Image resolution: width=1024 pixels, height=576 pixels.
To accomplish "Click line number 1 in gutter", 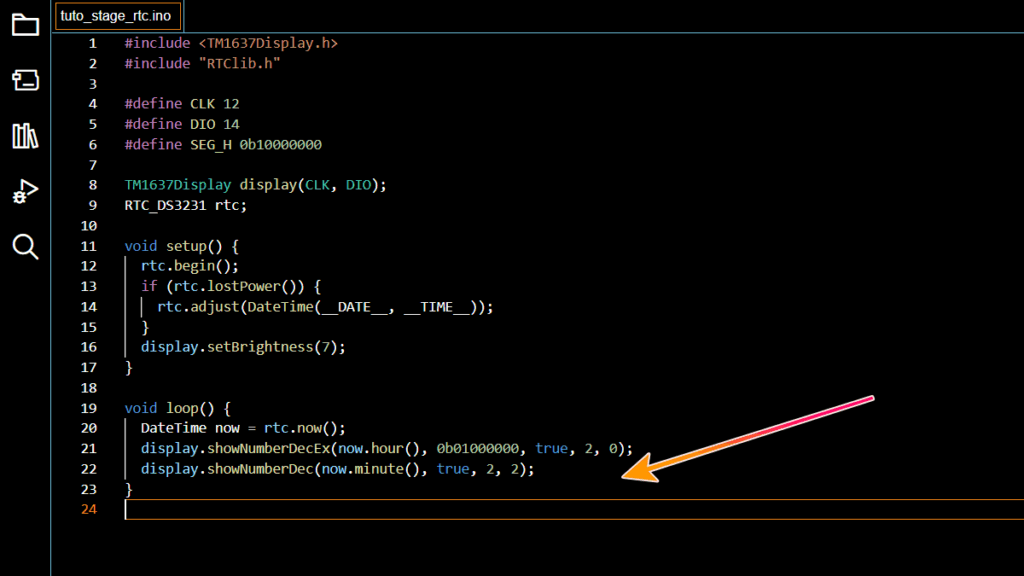I will [93, 43].
